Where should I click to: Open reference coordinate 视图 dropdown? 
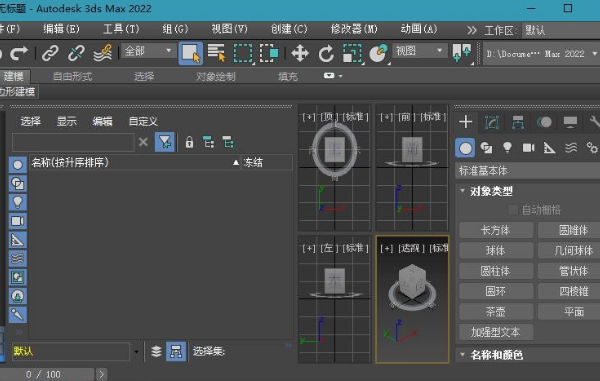click(420, 51)
